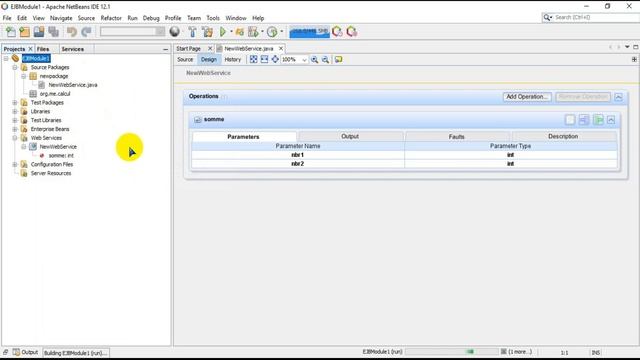Viewport: 640px width, 360px height.
Task: Click the Output button in status bar
Action: [x=26, y=352]
